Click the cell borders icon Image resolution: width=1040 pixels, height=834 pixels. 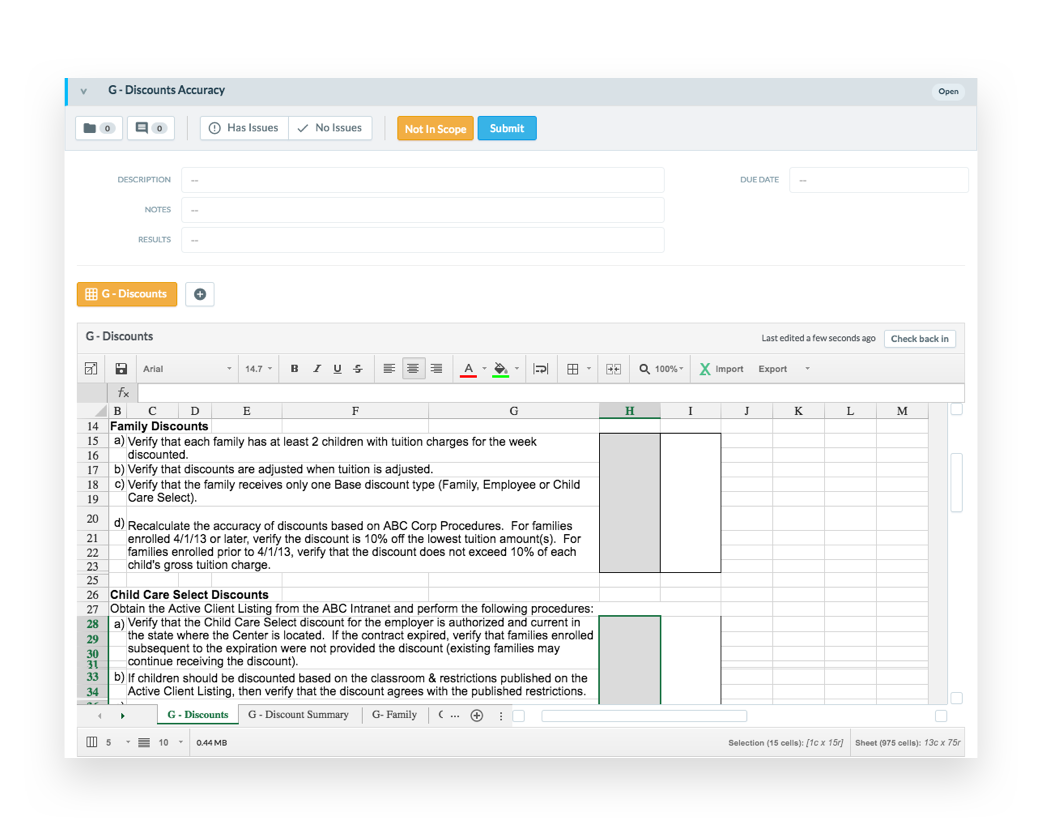[573, 369]
